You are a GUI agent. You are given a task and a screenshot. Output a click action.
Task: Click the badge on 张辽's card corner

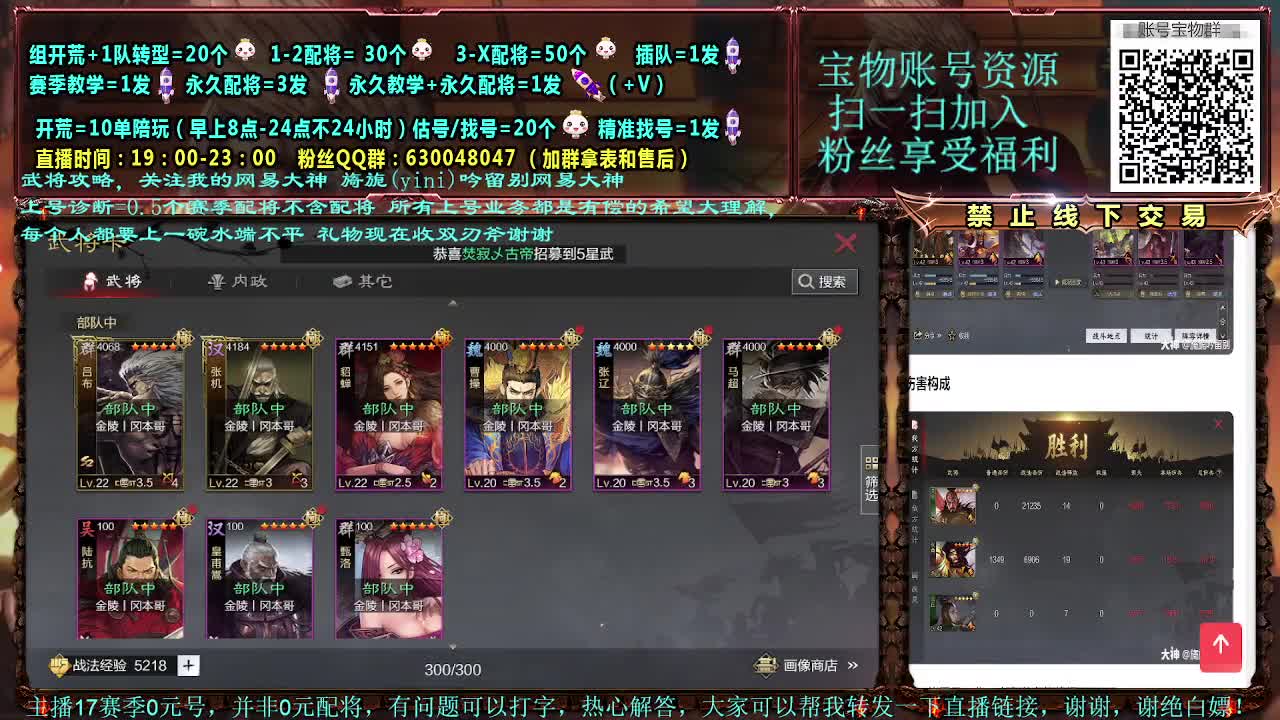[x=700, y=339]
